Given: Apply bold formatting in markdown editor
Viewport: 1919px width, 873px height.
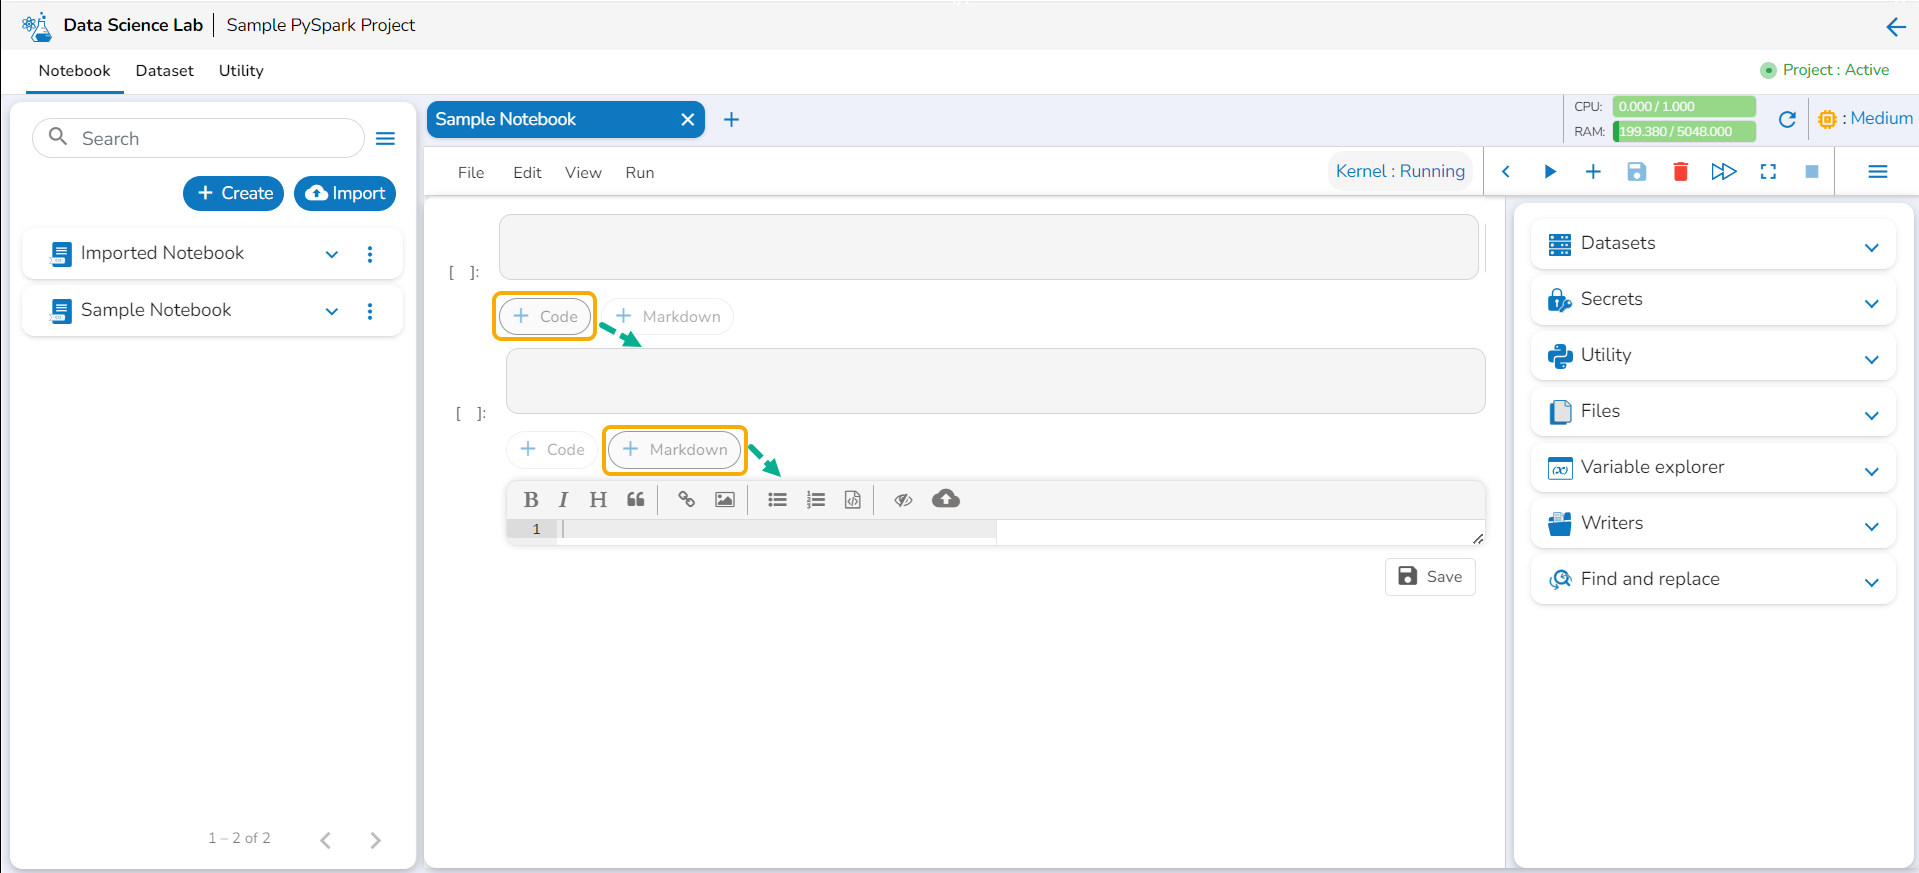Looking at the screenshot, I should 531,500.
